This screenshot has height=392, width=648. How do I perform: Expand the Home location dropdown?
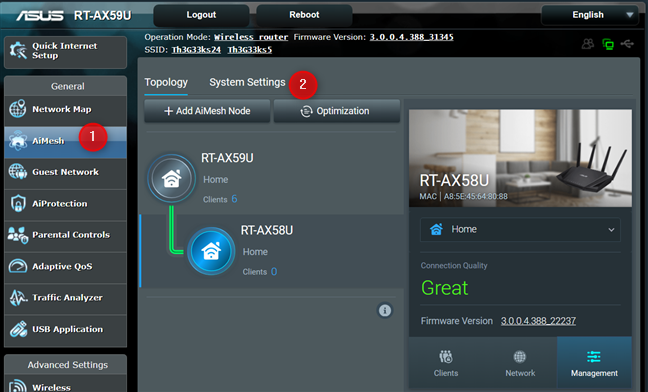tap(520, 229)
